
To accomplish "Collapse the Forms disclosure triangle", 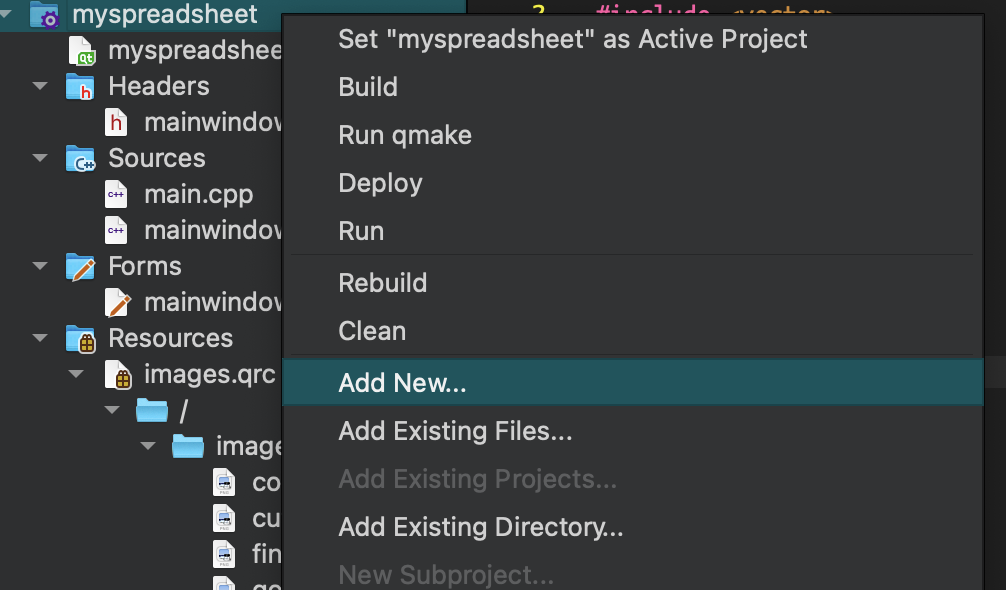I will pyautogui.click(x=40, y=266).
